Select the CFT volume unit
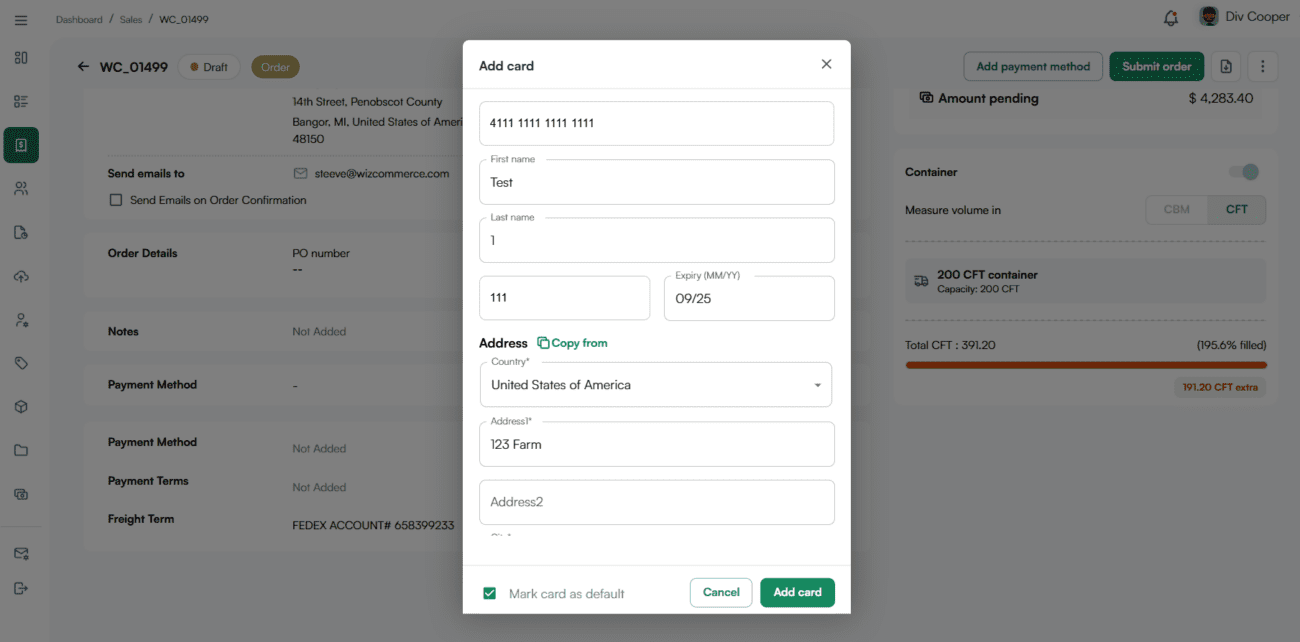 [x=1236, y=210]
